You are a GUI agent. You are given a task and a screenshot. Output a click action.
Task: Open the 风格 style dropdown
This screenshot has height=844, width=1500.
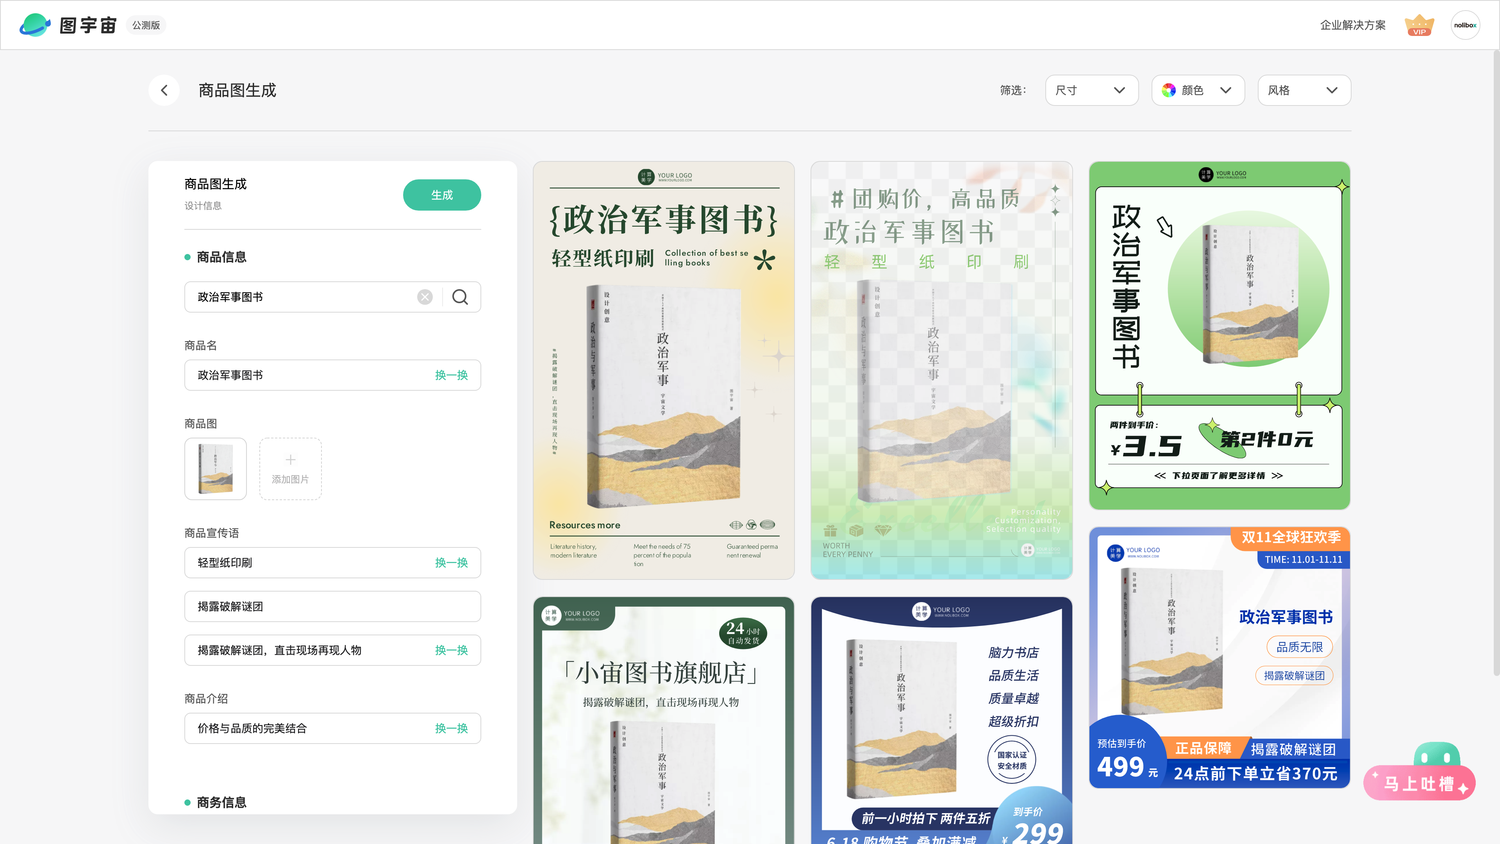(x=1304, y=90)
